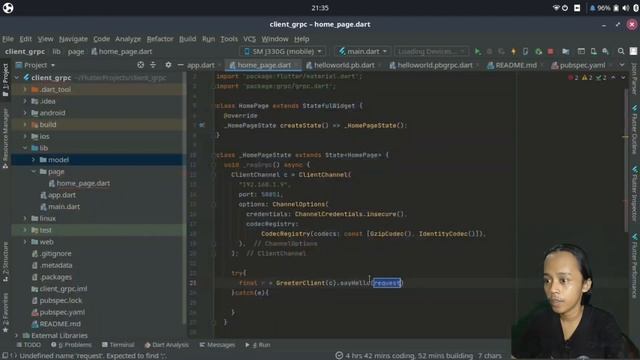Stop the running app with the red square

(550, 51)
